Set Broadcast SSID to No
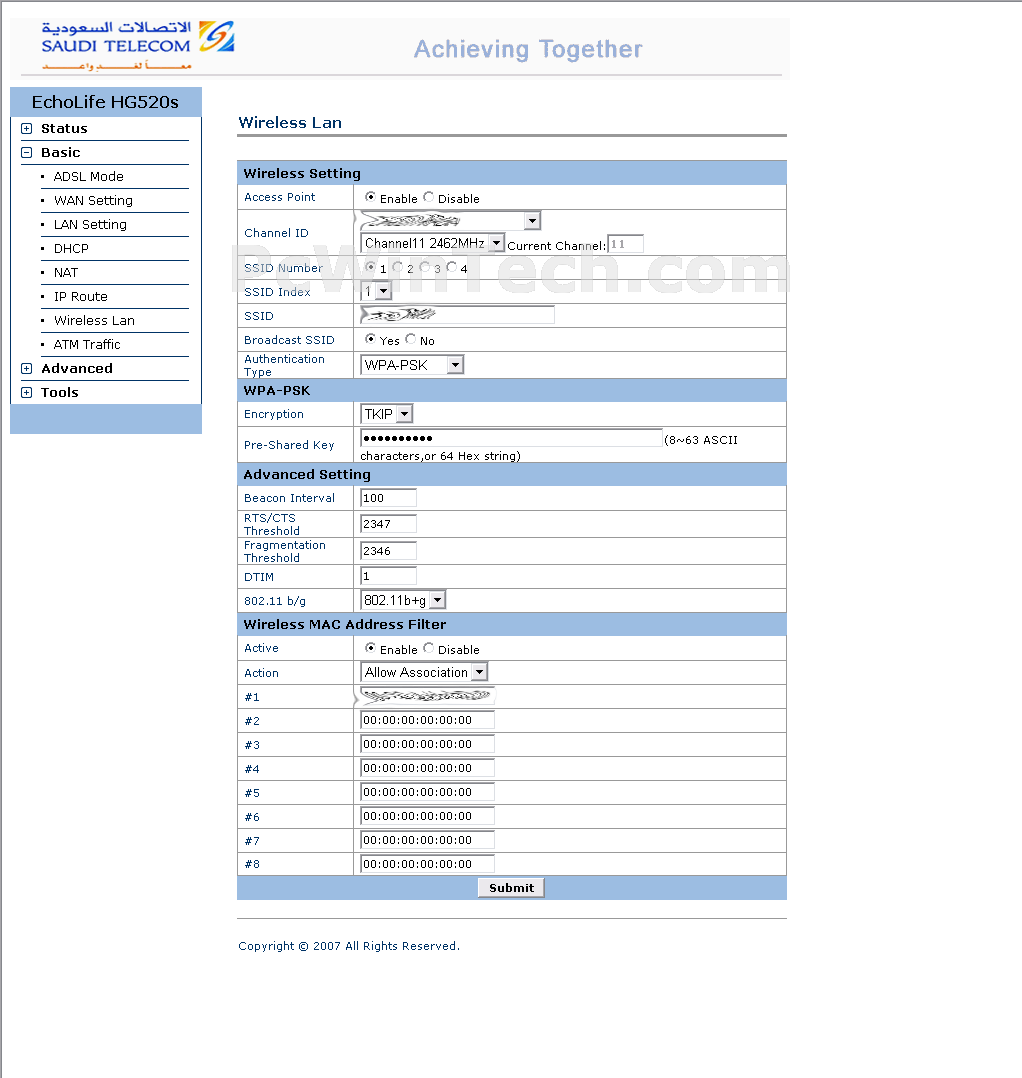The width and height of the screenshot is (1022, 1078). point(411,339)
